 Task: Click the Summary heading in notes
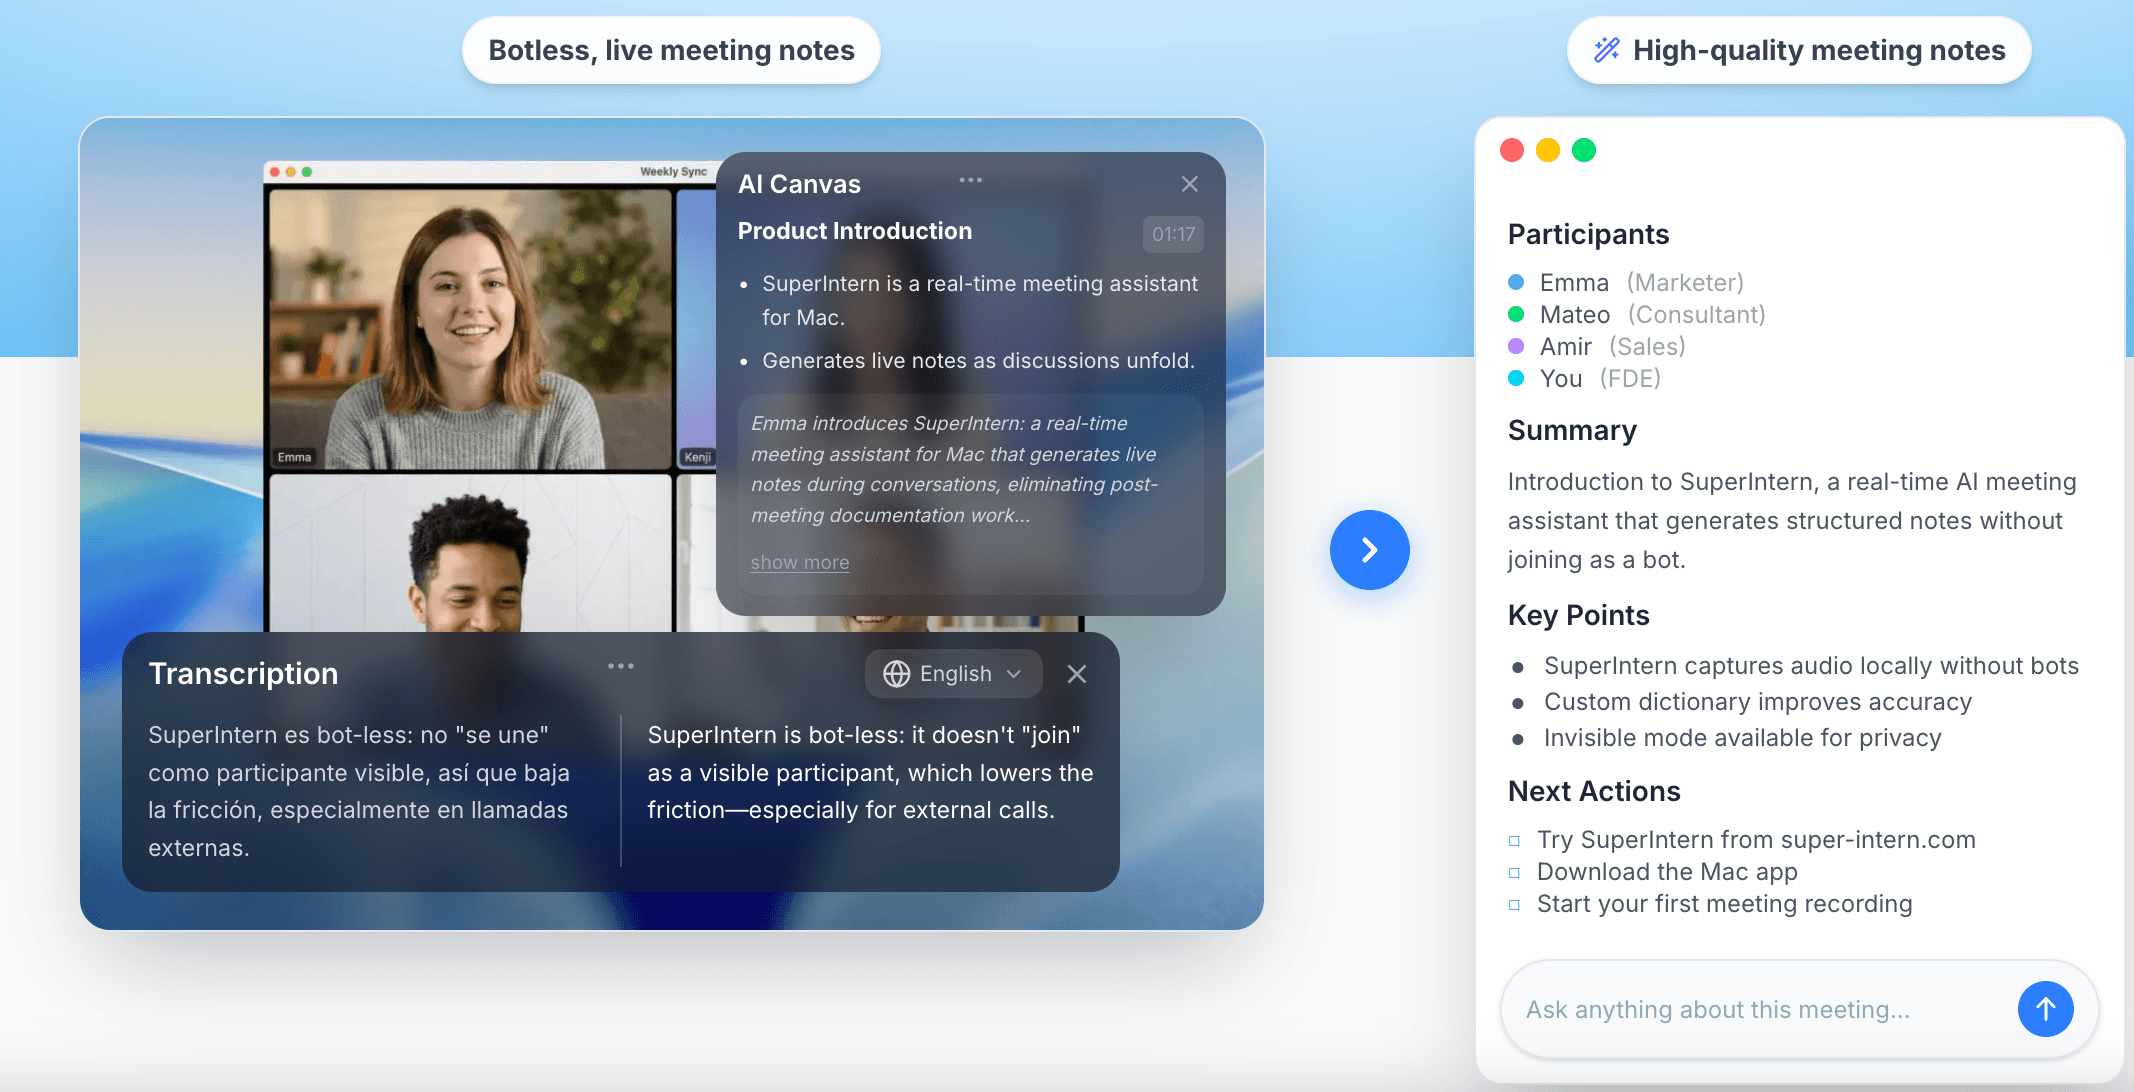1572,430
